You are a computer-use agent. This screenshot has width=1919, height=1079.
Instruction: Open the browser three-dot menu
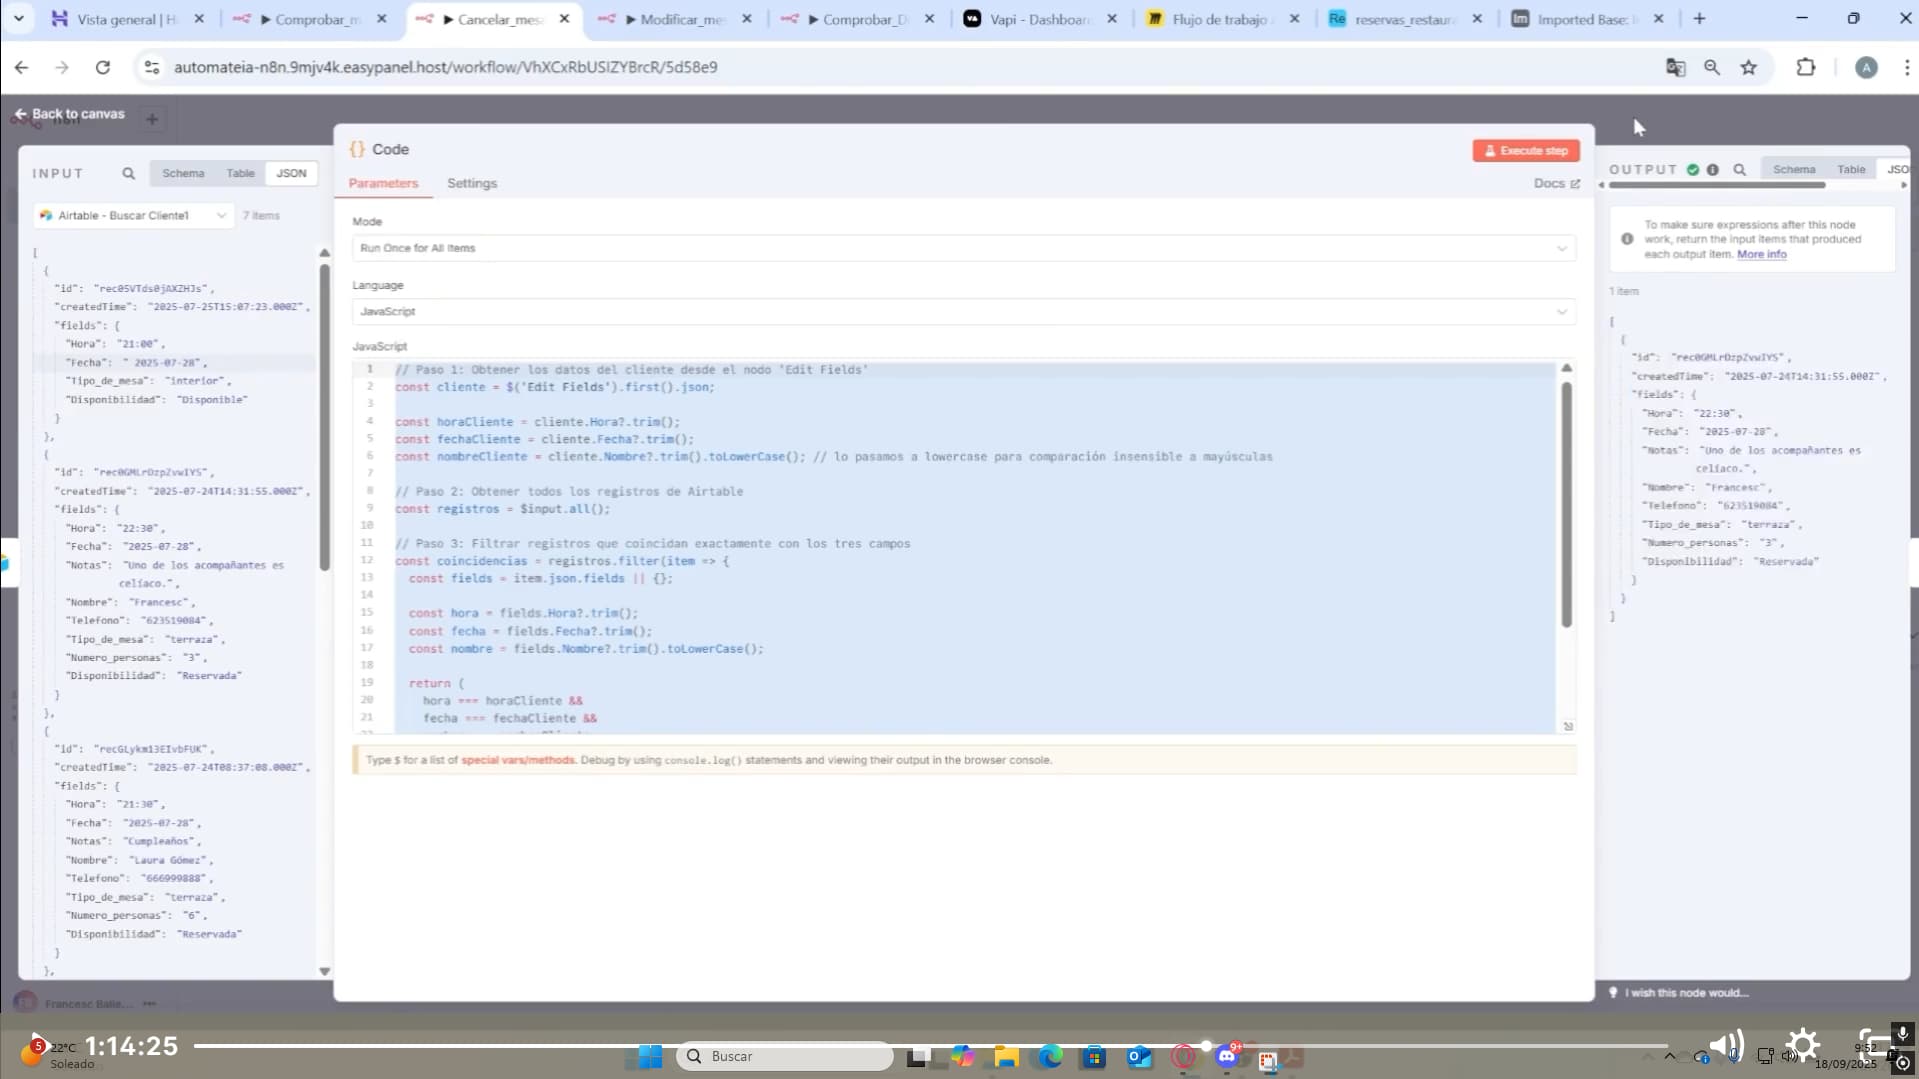coord(1906,67)
